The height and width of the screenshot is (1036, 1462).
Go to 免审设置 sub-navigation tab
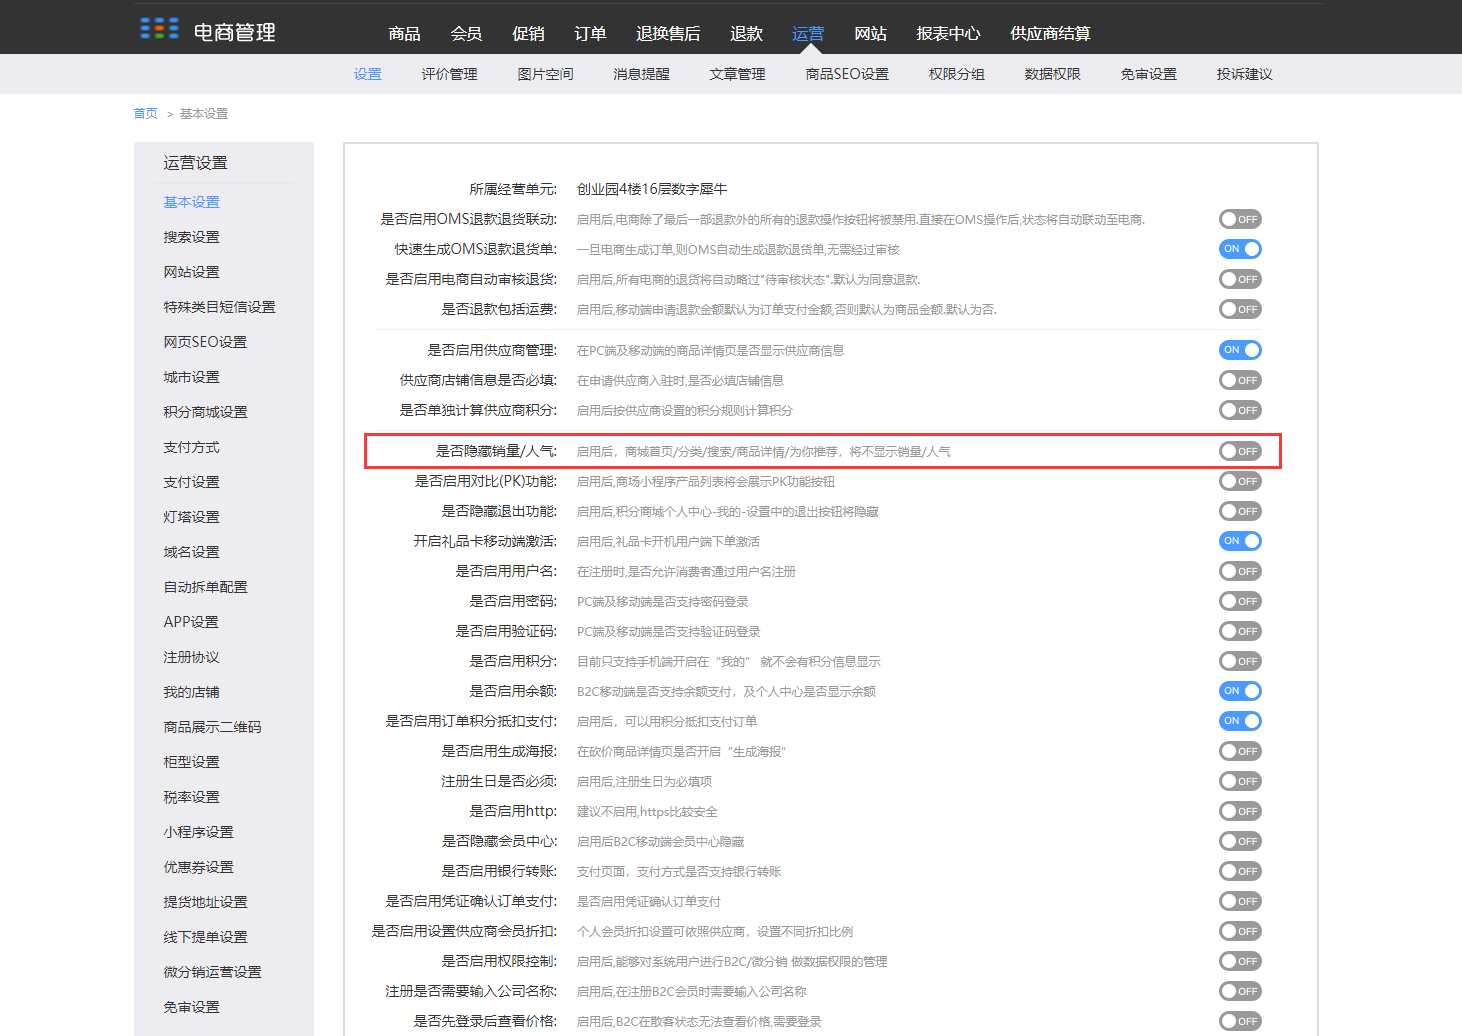coord(1148,74)
